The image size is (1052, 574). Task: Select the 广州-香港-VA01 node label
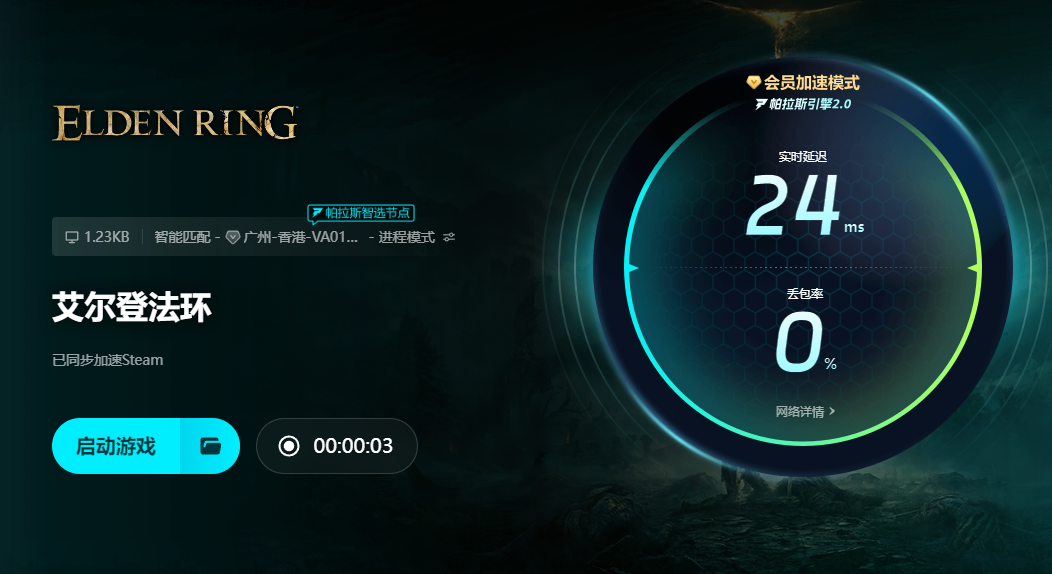301,237
